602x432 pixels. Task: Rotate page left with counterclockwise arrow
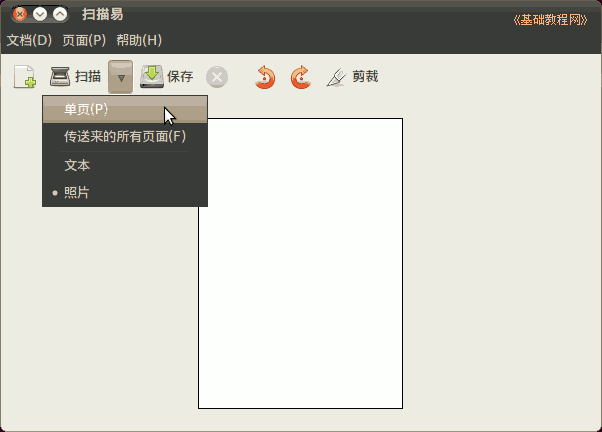pyautogui.click(x=265, y=77)
